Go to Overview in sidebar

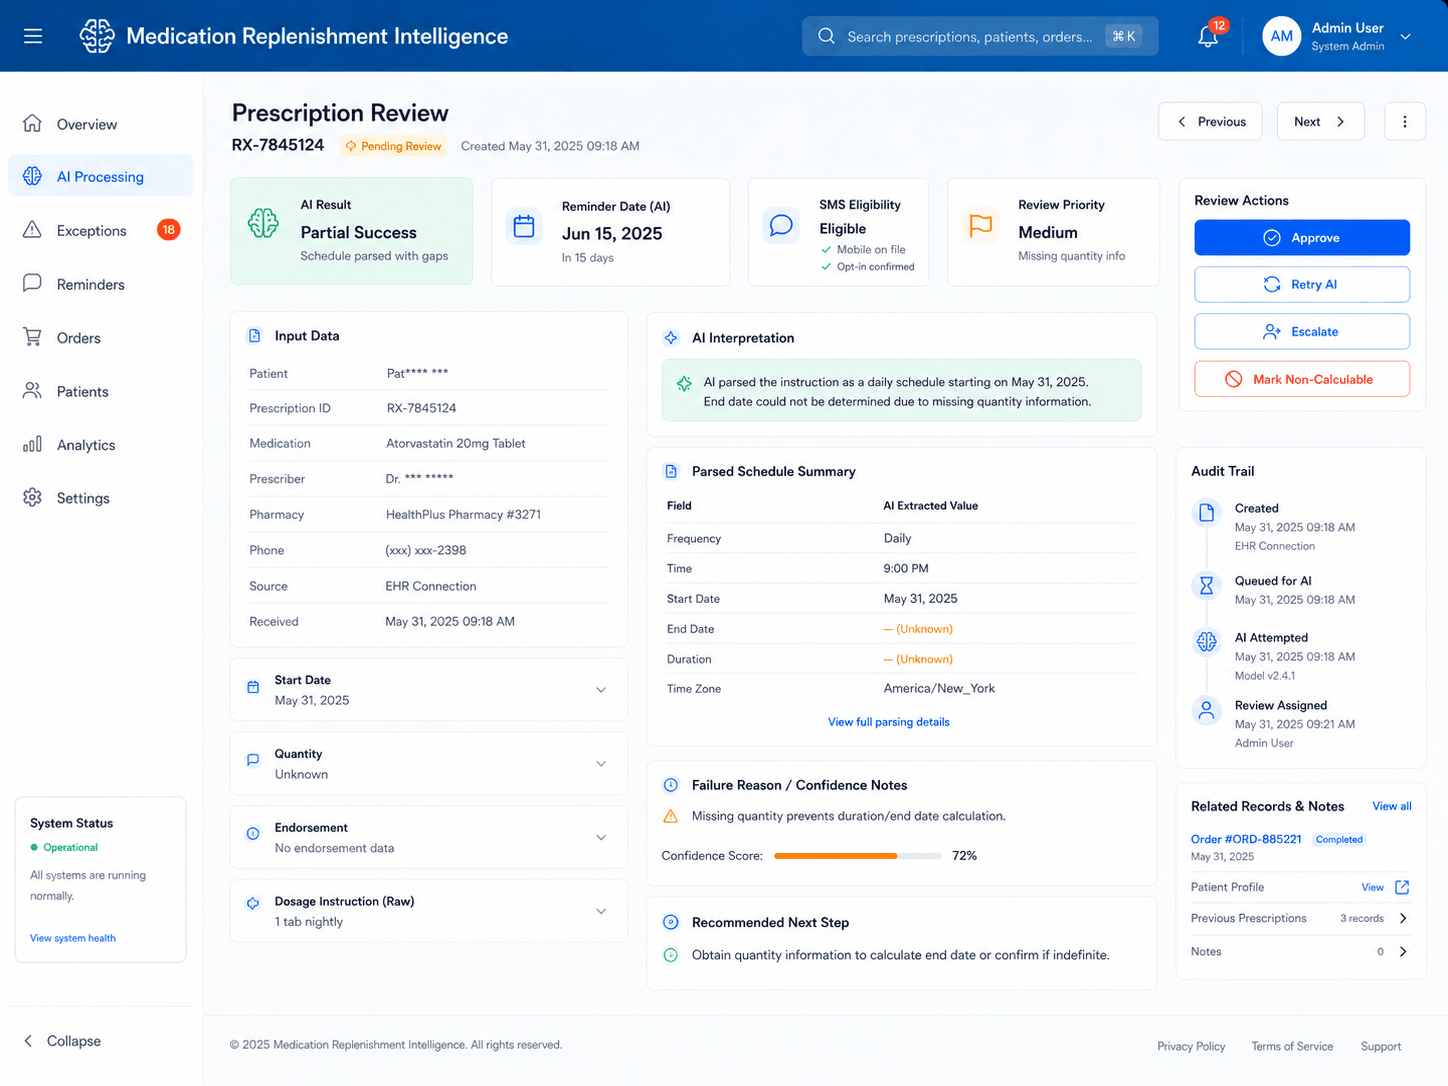tap(100, 124)
